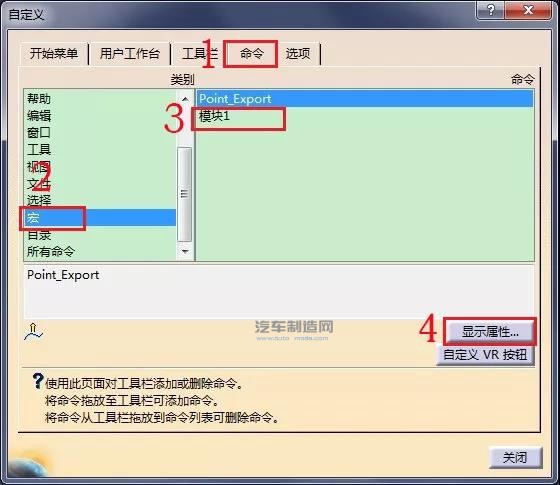Screen dimensions: 560x485
Task: Select the 命令 tab
Action: click(251, 54)
